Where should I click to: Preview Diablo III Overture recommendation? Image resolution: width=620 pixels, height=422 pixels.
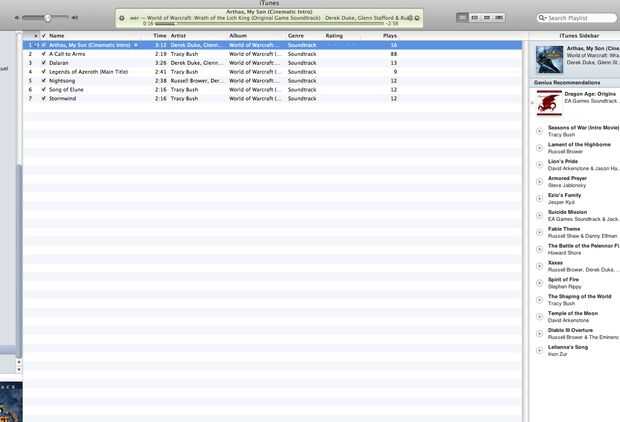click(539, 334)
